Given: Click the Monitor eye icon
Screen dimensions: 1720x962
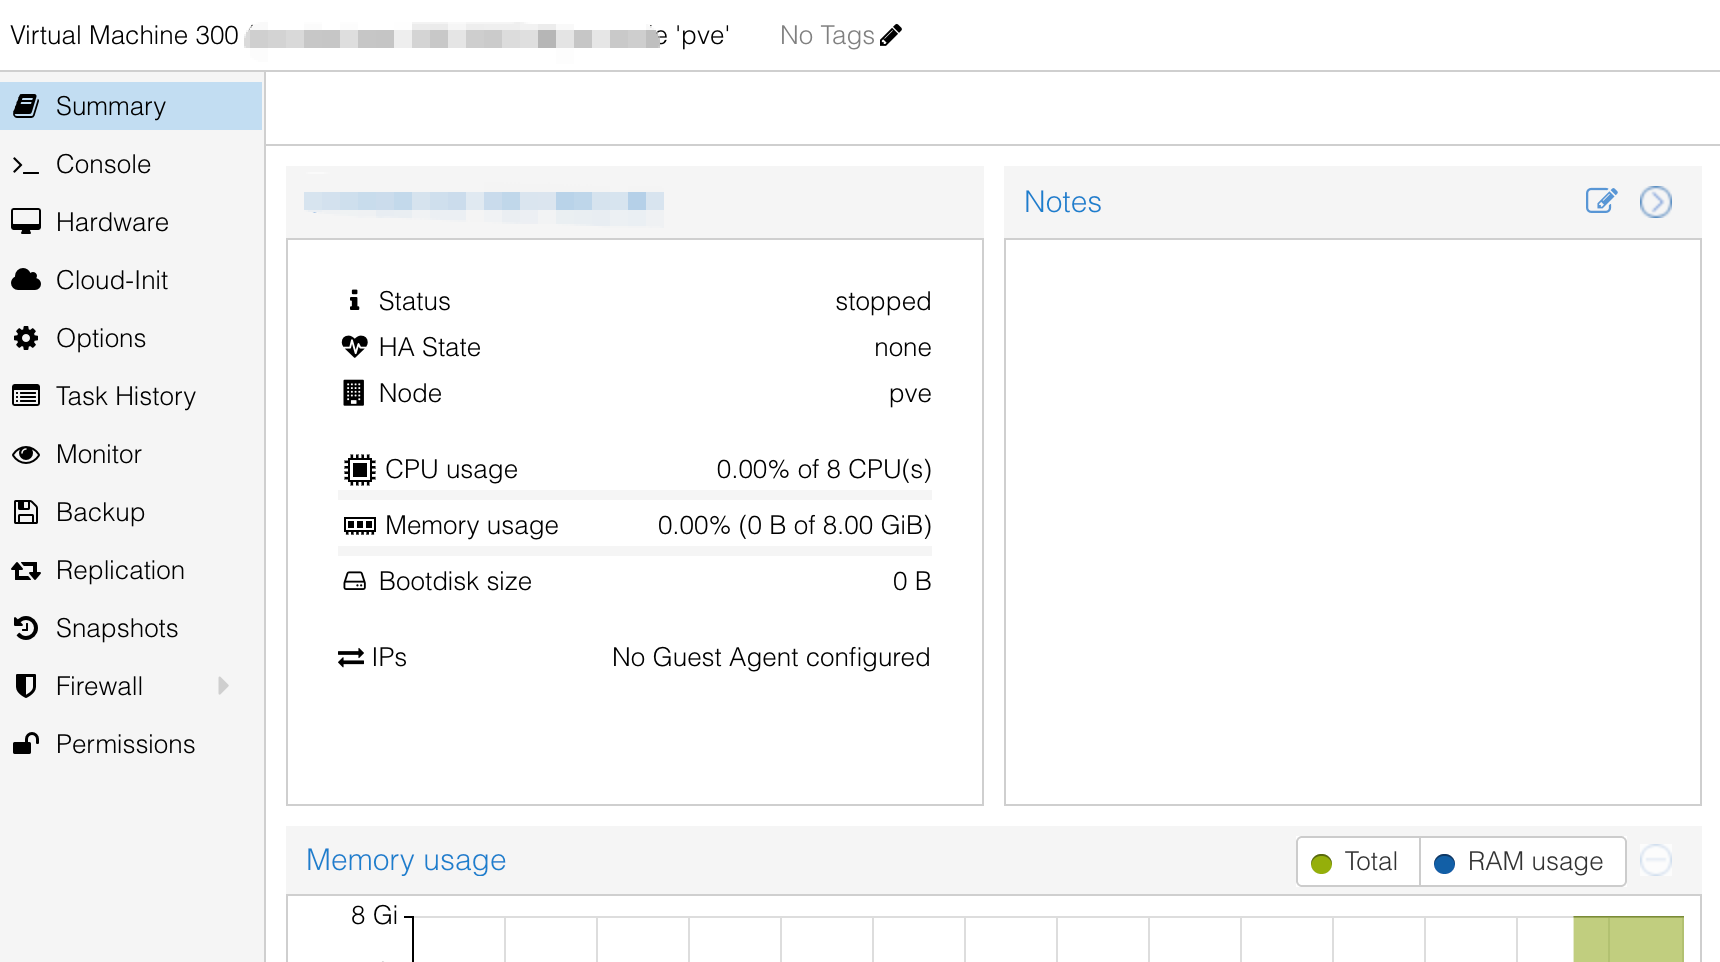Looking at the screenshot, I should tap(26, 454).
